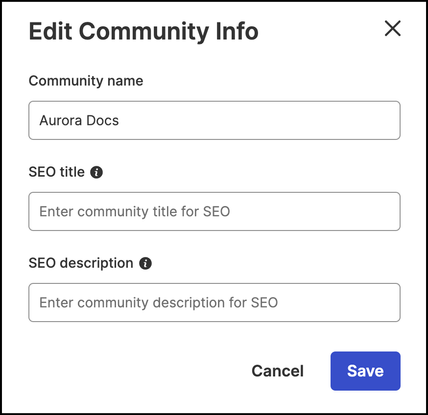Click the SEO description label text
The width and height of the screenshot is (428, 415).
click(x=81, y=263)
